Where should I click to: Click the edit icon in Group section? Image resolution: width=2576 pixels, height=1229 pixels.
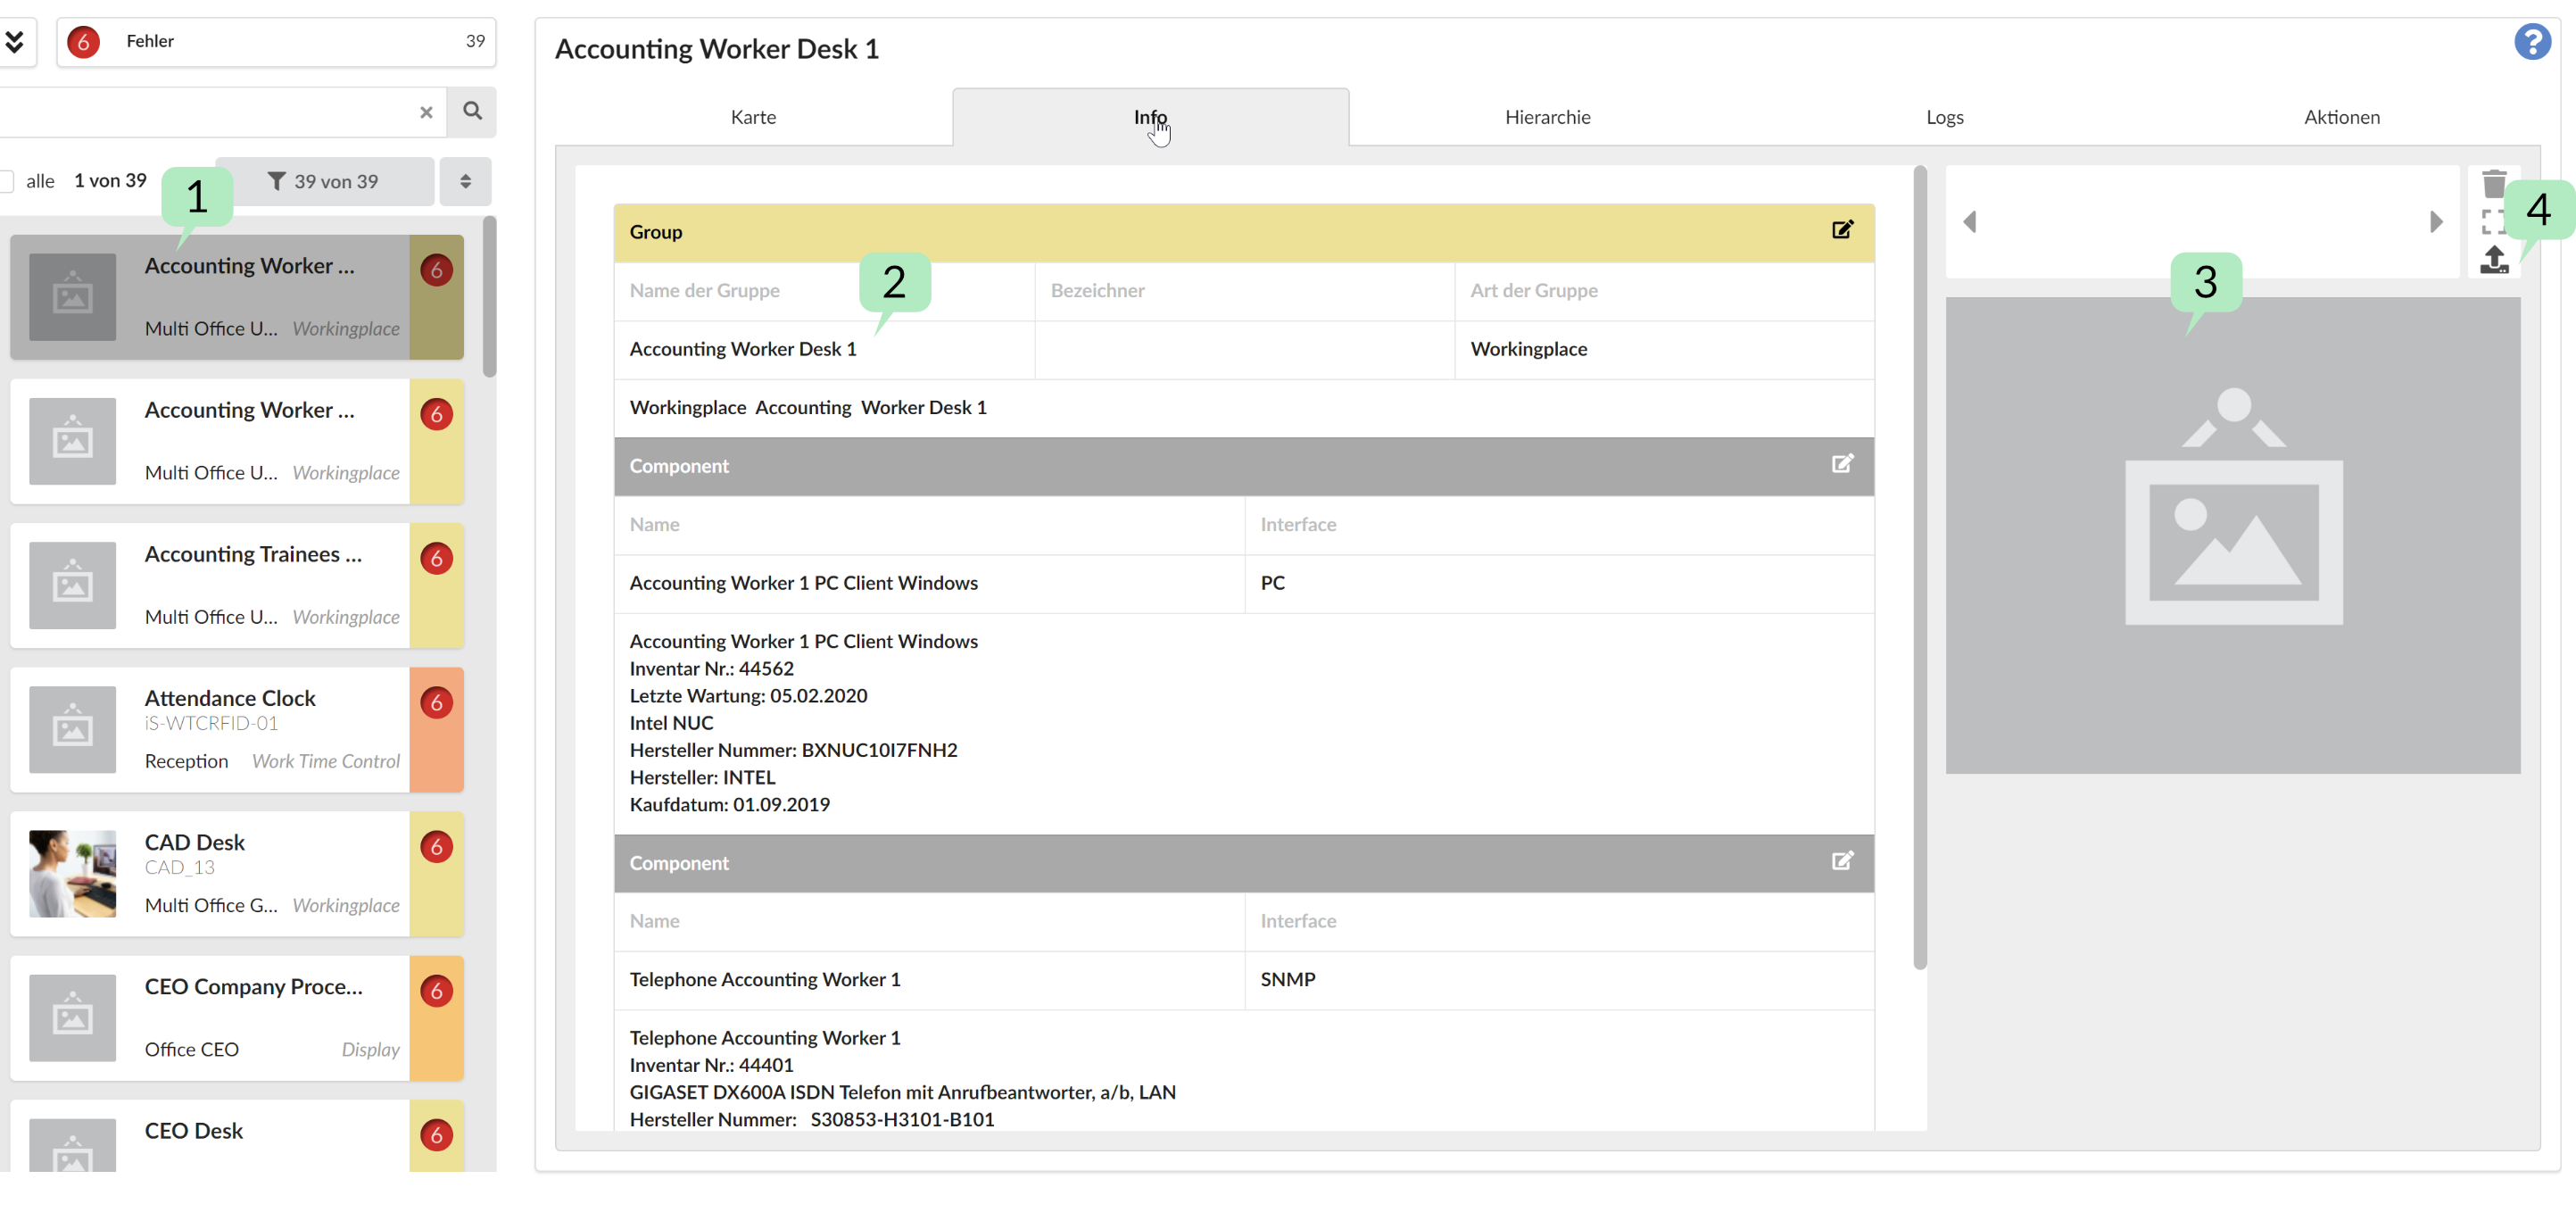point(1842,228)
